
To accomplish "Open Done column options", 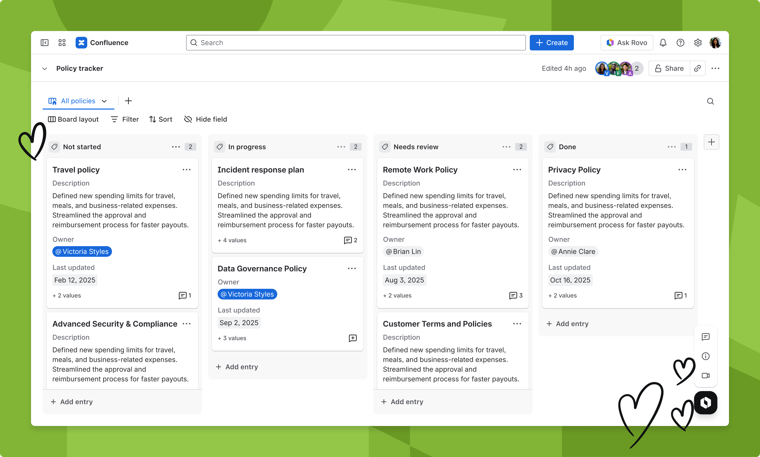I will coord(671,147).
